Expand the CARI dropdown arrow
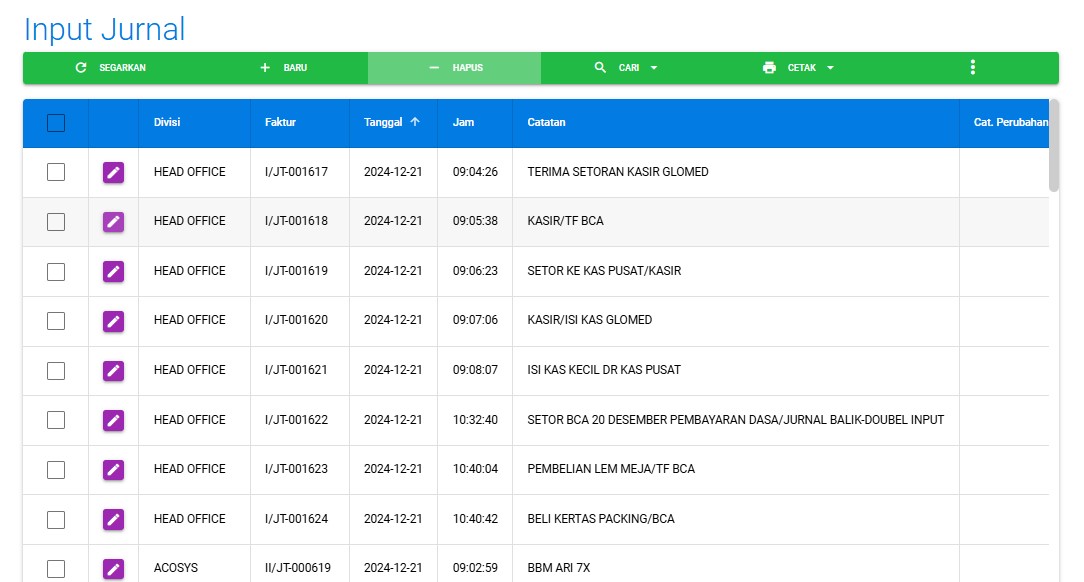 [654, 68]
